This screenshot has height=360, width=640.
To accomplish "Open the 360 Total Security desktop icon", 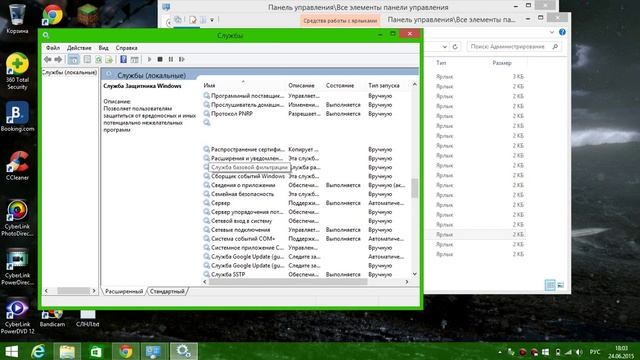I will coord(17,71).
